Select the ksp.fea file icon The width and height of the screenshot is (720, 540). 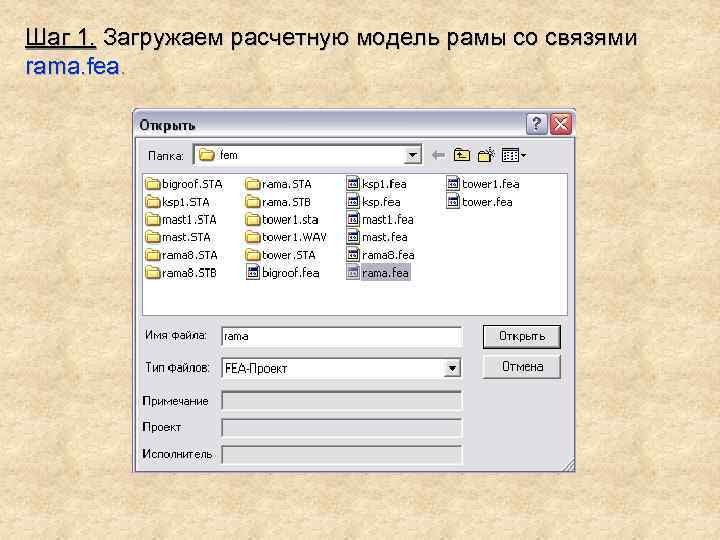pyautogui.click(x=353, y=202)
